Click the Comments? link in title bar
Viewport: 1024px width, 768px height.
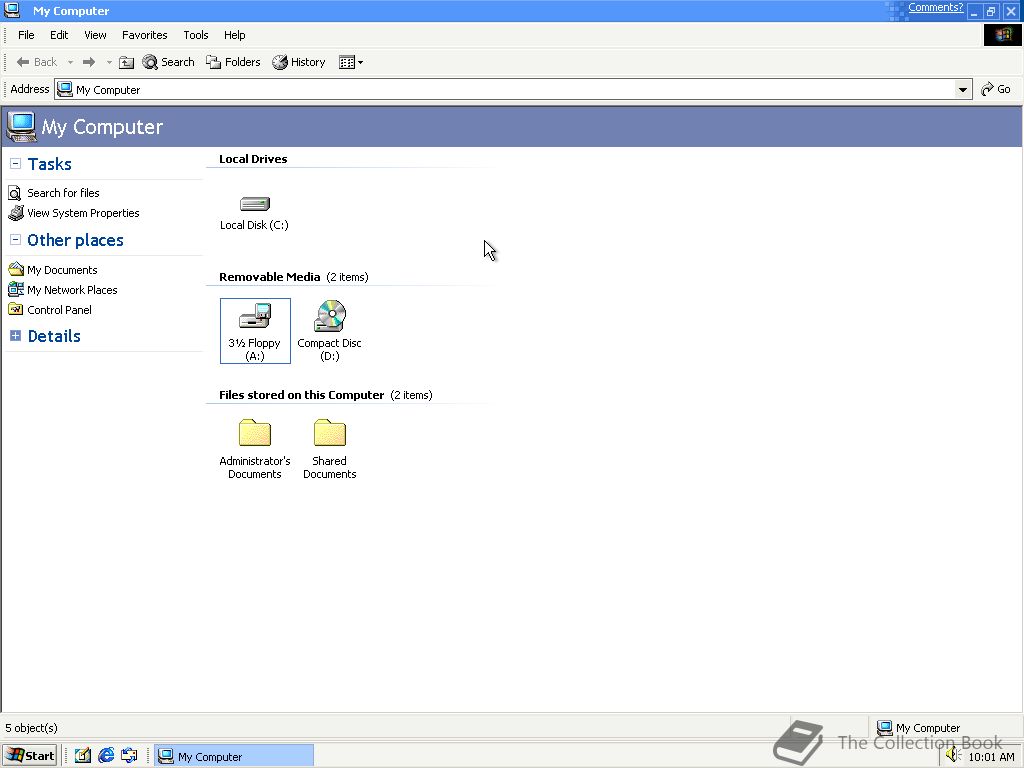[x=935, y=7]
